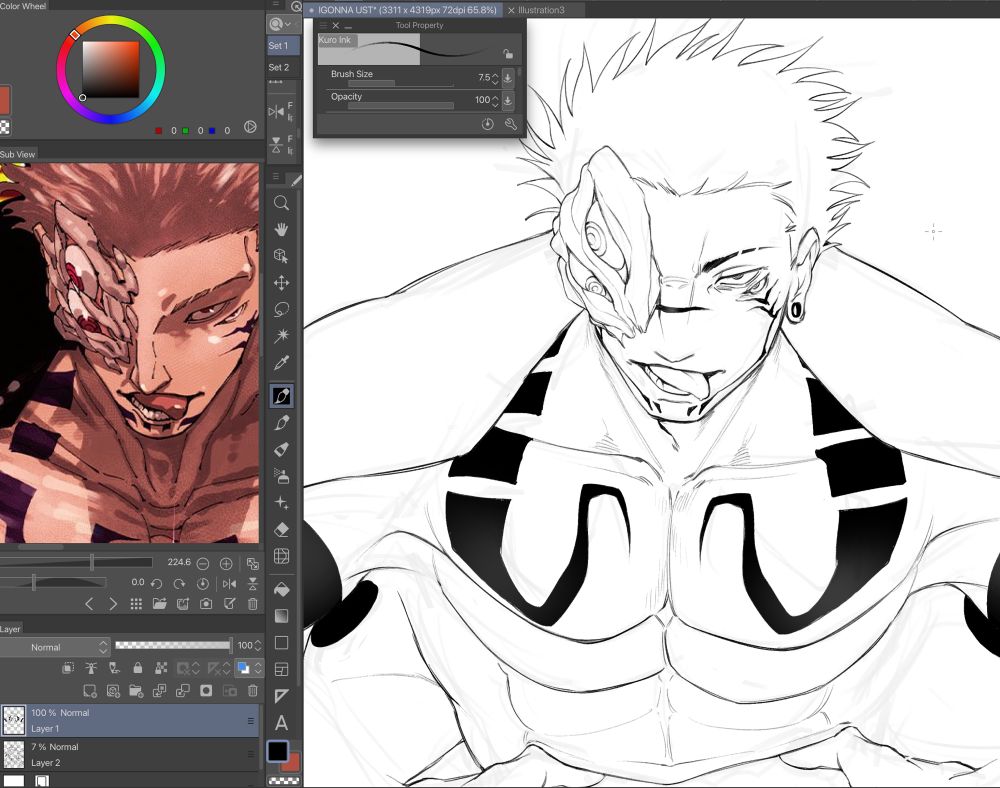This screenshot has width=1000, height=788.
Task: Show next Sub View image
Action: tap(113, 604)
